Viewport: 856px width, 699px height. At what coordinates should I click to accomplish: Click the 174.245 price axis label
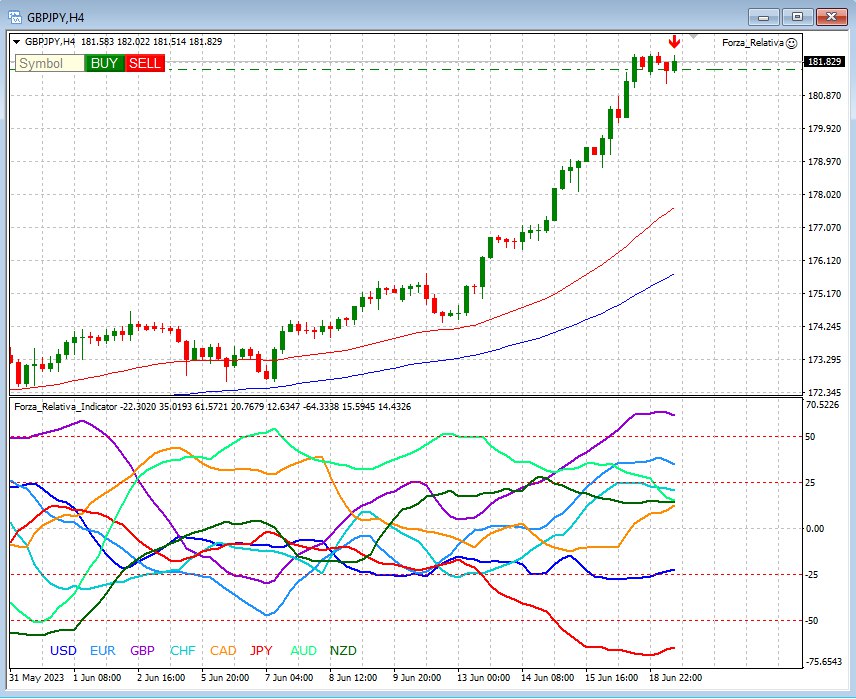824,327
